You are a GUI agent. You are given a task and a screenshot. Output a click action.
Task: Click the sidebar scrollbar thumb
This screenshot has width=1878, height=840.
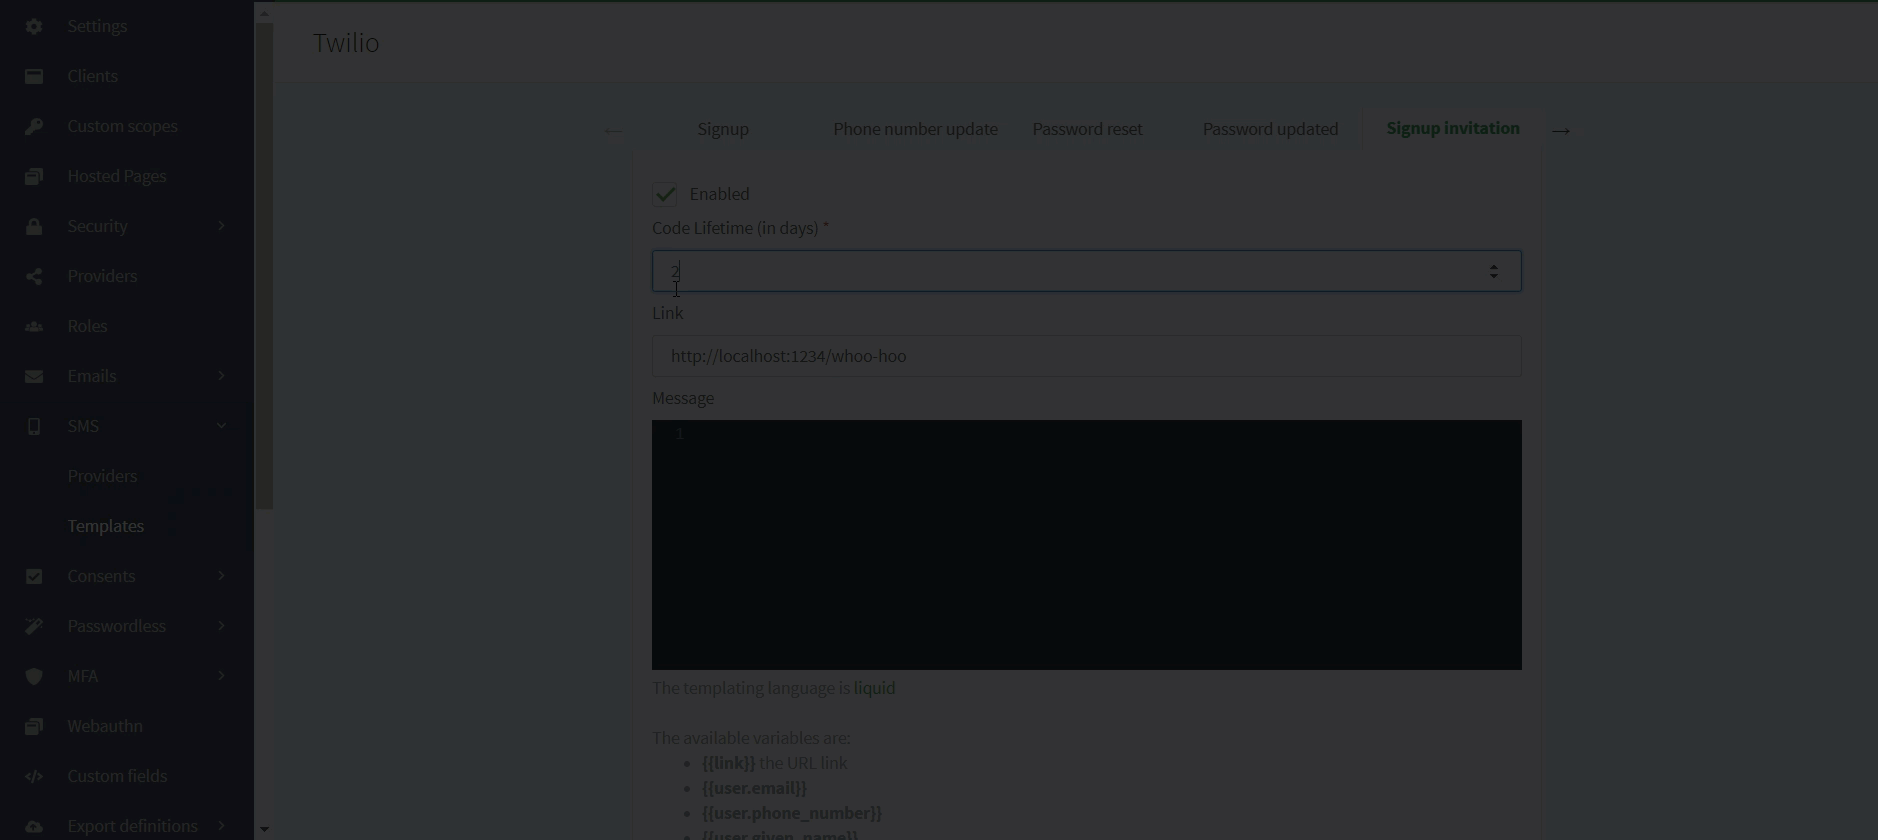(264, 266)
